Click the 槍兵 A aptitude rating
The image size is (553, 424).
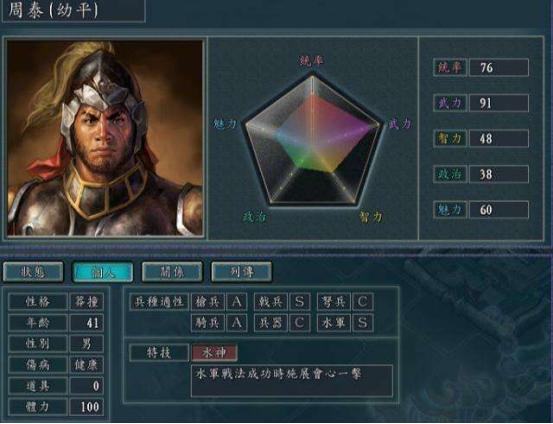click(x=236, y=302)
